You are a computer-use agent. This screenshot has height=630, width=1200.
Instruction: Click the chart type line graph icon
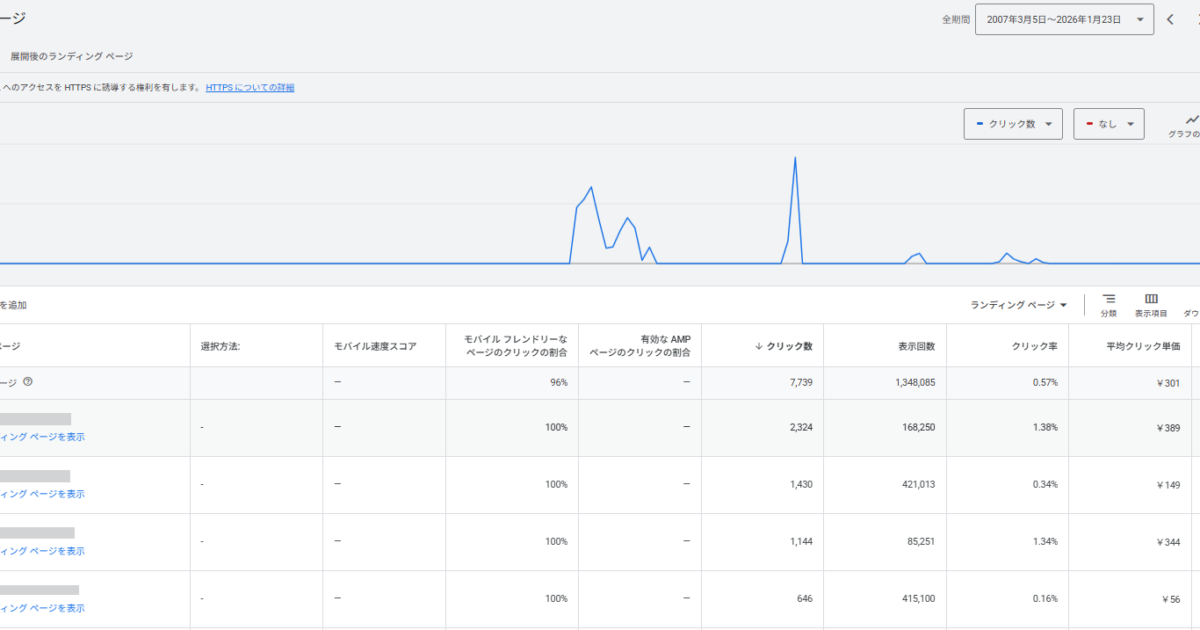point(1191,120)
